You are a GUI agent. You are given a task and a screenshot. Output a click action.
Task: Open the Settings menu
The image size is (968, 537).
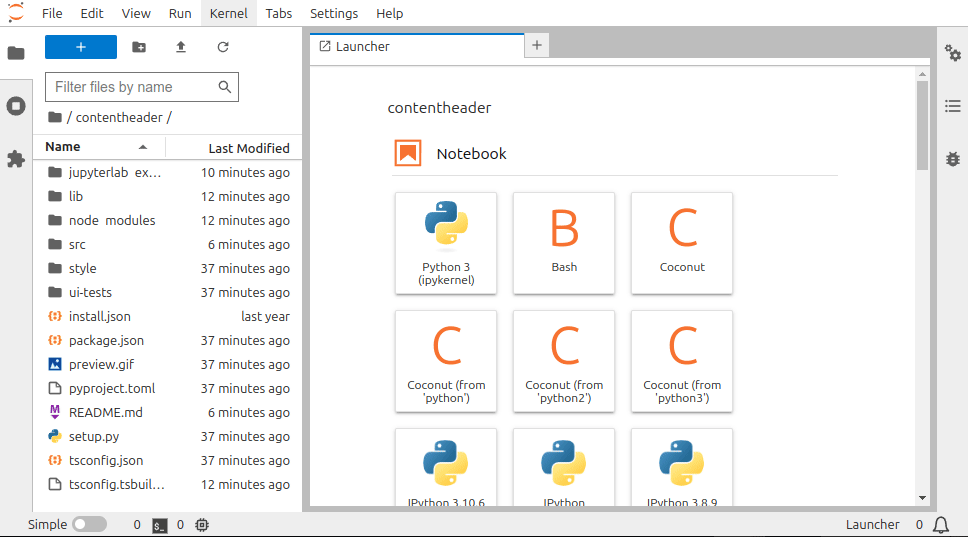pos(334,14)
